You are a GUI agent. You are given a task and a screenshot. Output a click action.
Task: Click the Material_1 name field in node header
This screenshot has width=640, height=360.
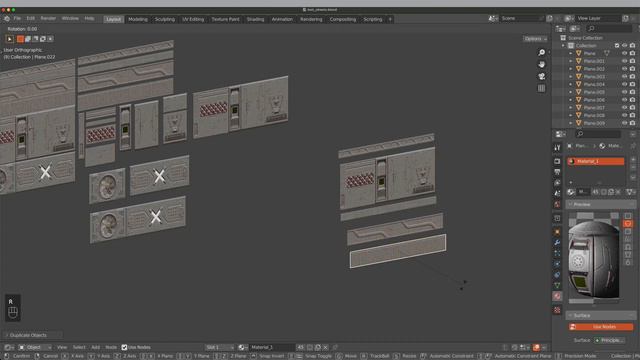pyautogui.click(x=271, y=347)
